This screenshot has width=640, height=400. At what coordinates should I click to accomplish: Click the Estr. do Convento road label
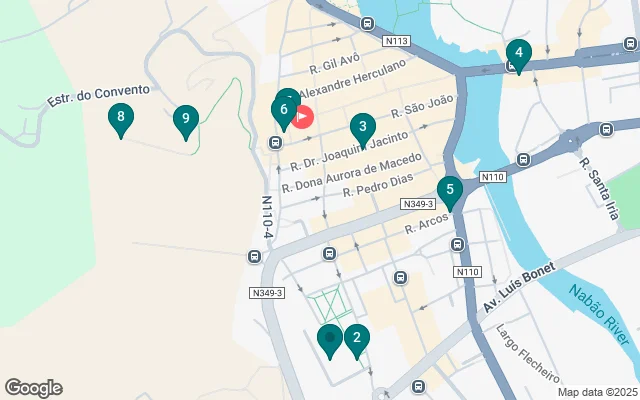pos(98,95)
